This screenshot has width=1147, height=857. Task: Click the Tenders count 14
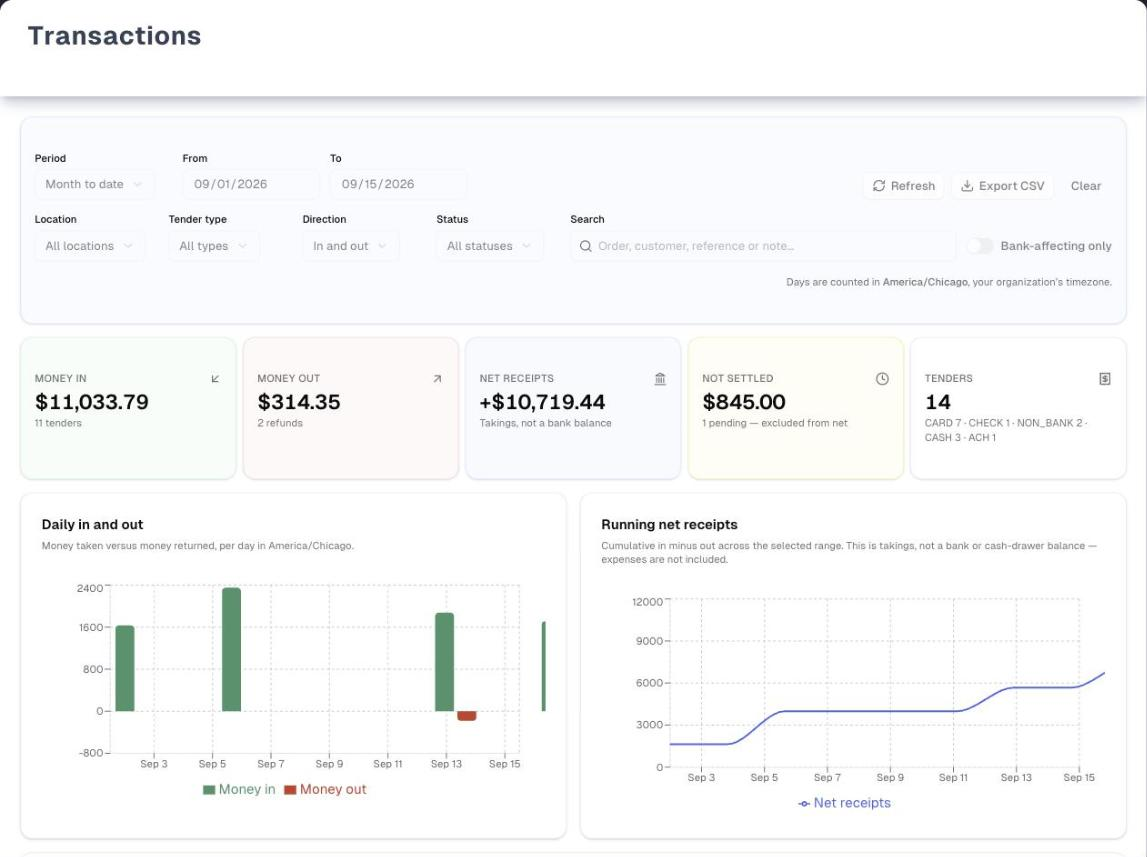tap(937, 401)
